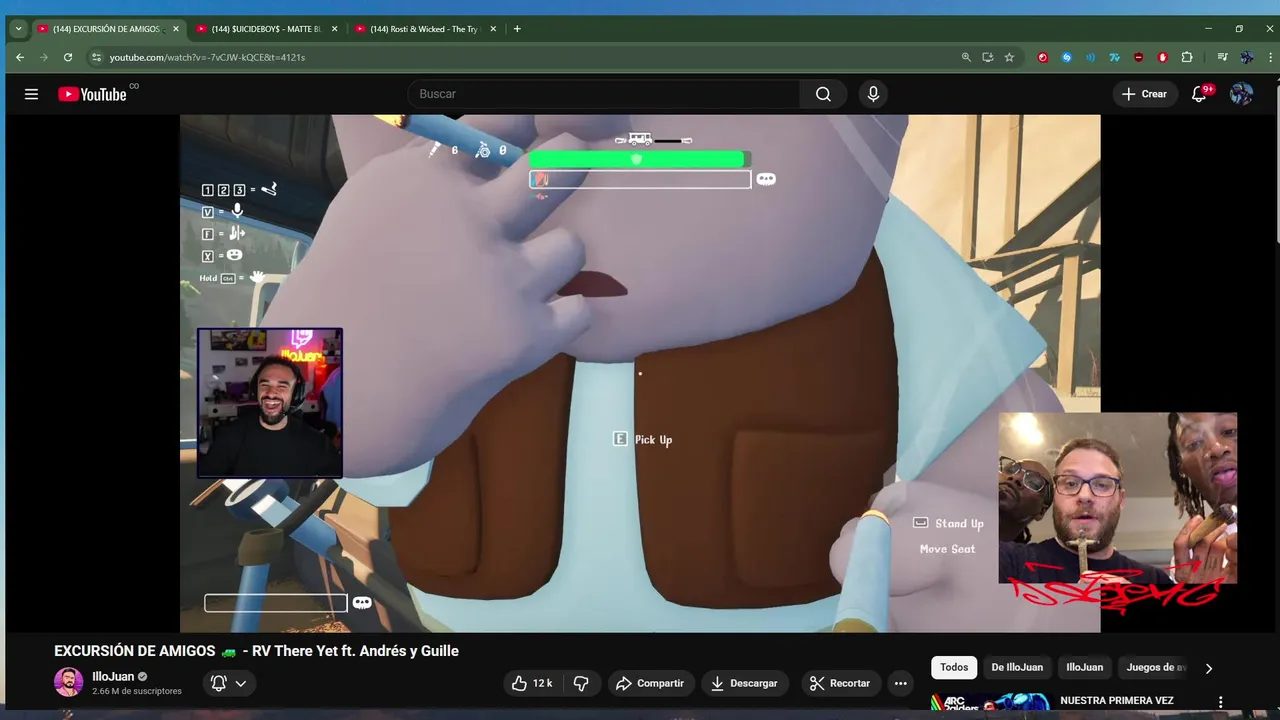
Task: Open the media control playlist icon
Action: (x=1222, y=57)
